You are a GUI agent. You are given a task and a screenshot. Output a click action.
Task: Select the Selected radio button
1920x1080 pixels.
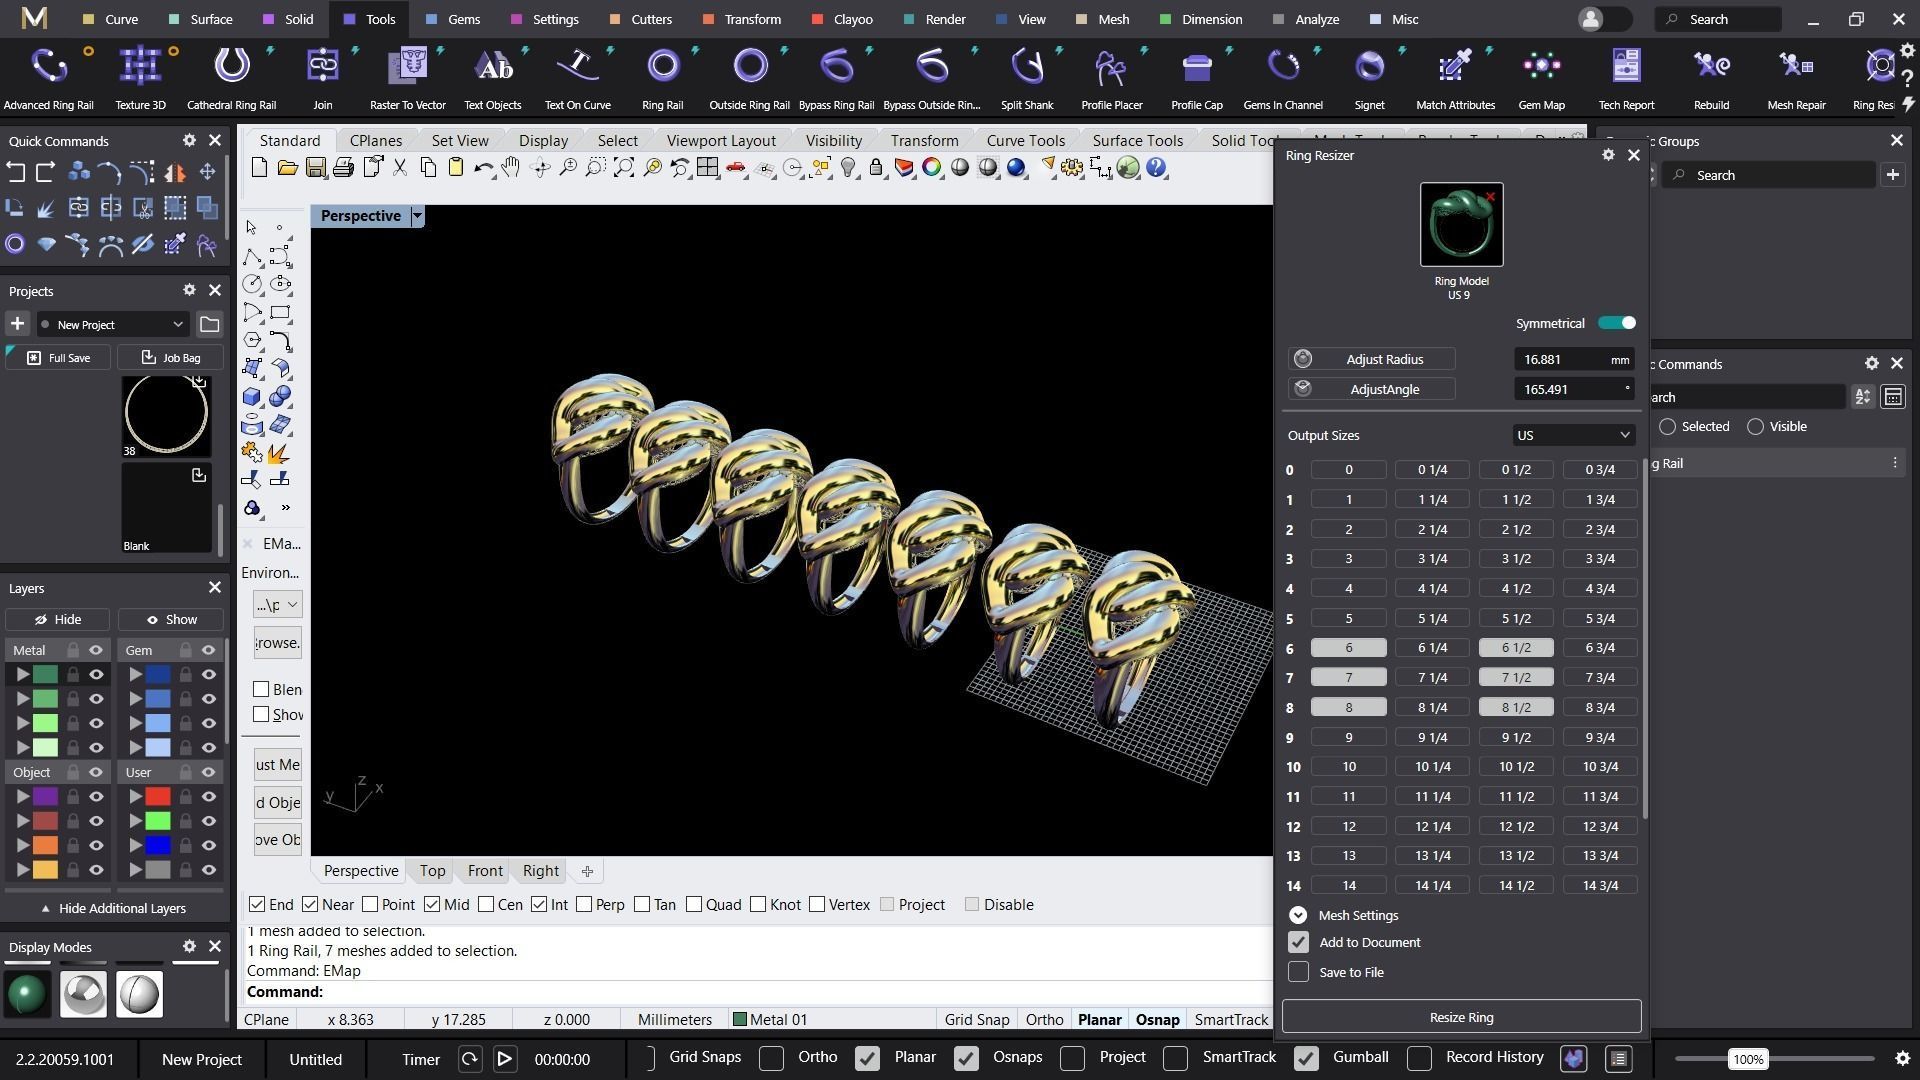click(1667, 427)
